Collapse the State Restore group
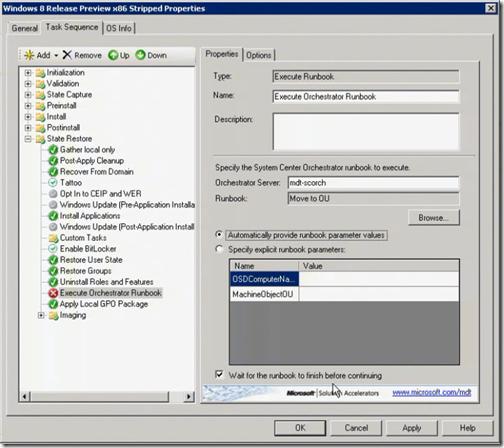This screenshot has width=504, height=448. coord(28,139)
